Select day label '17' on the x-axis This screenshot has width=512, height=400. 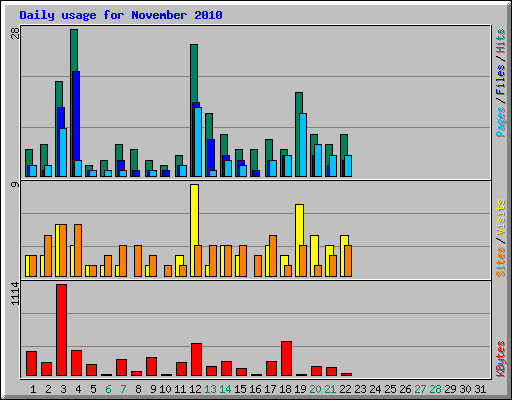pos(270,389)
